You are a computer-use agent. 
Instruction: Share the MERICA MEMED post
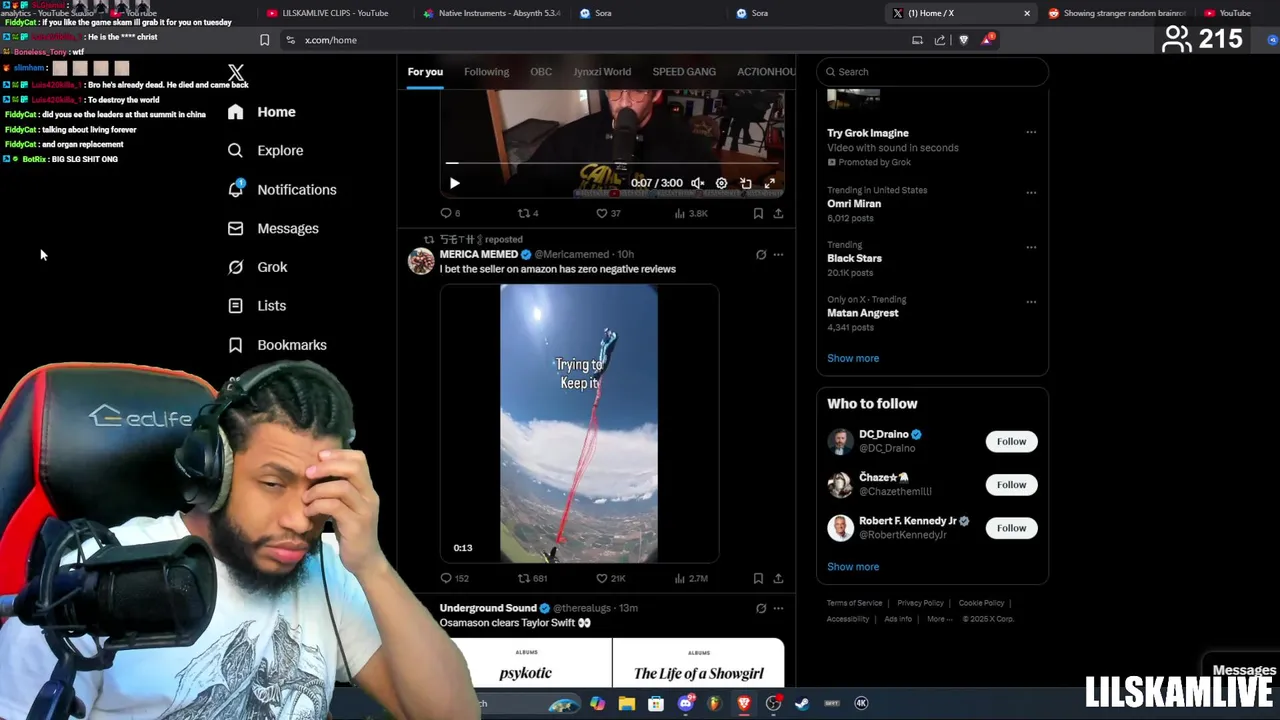click(778, 578)
